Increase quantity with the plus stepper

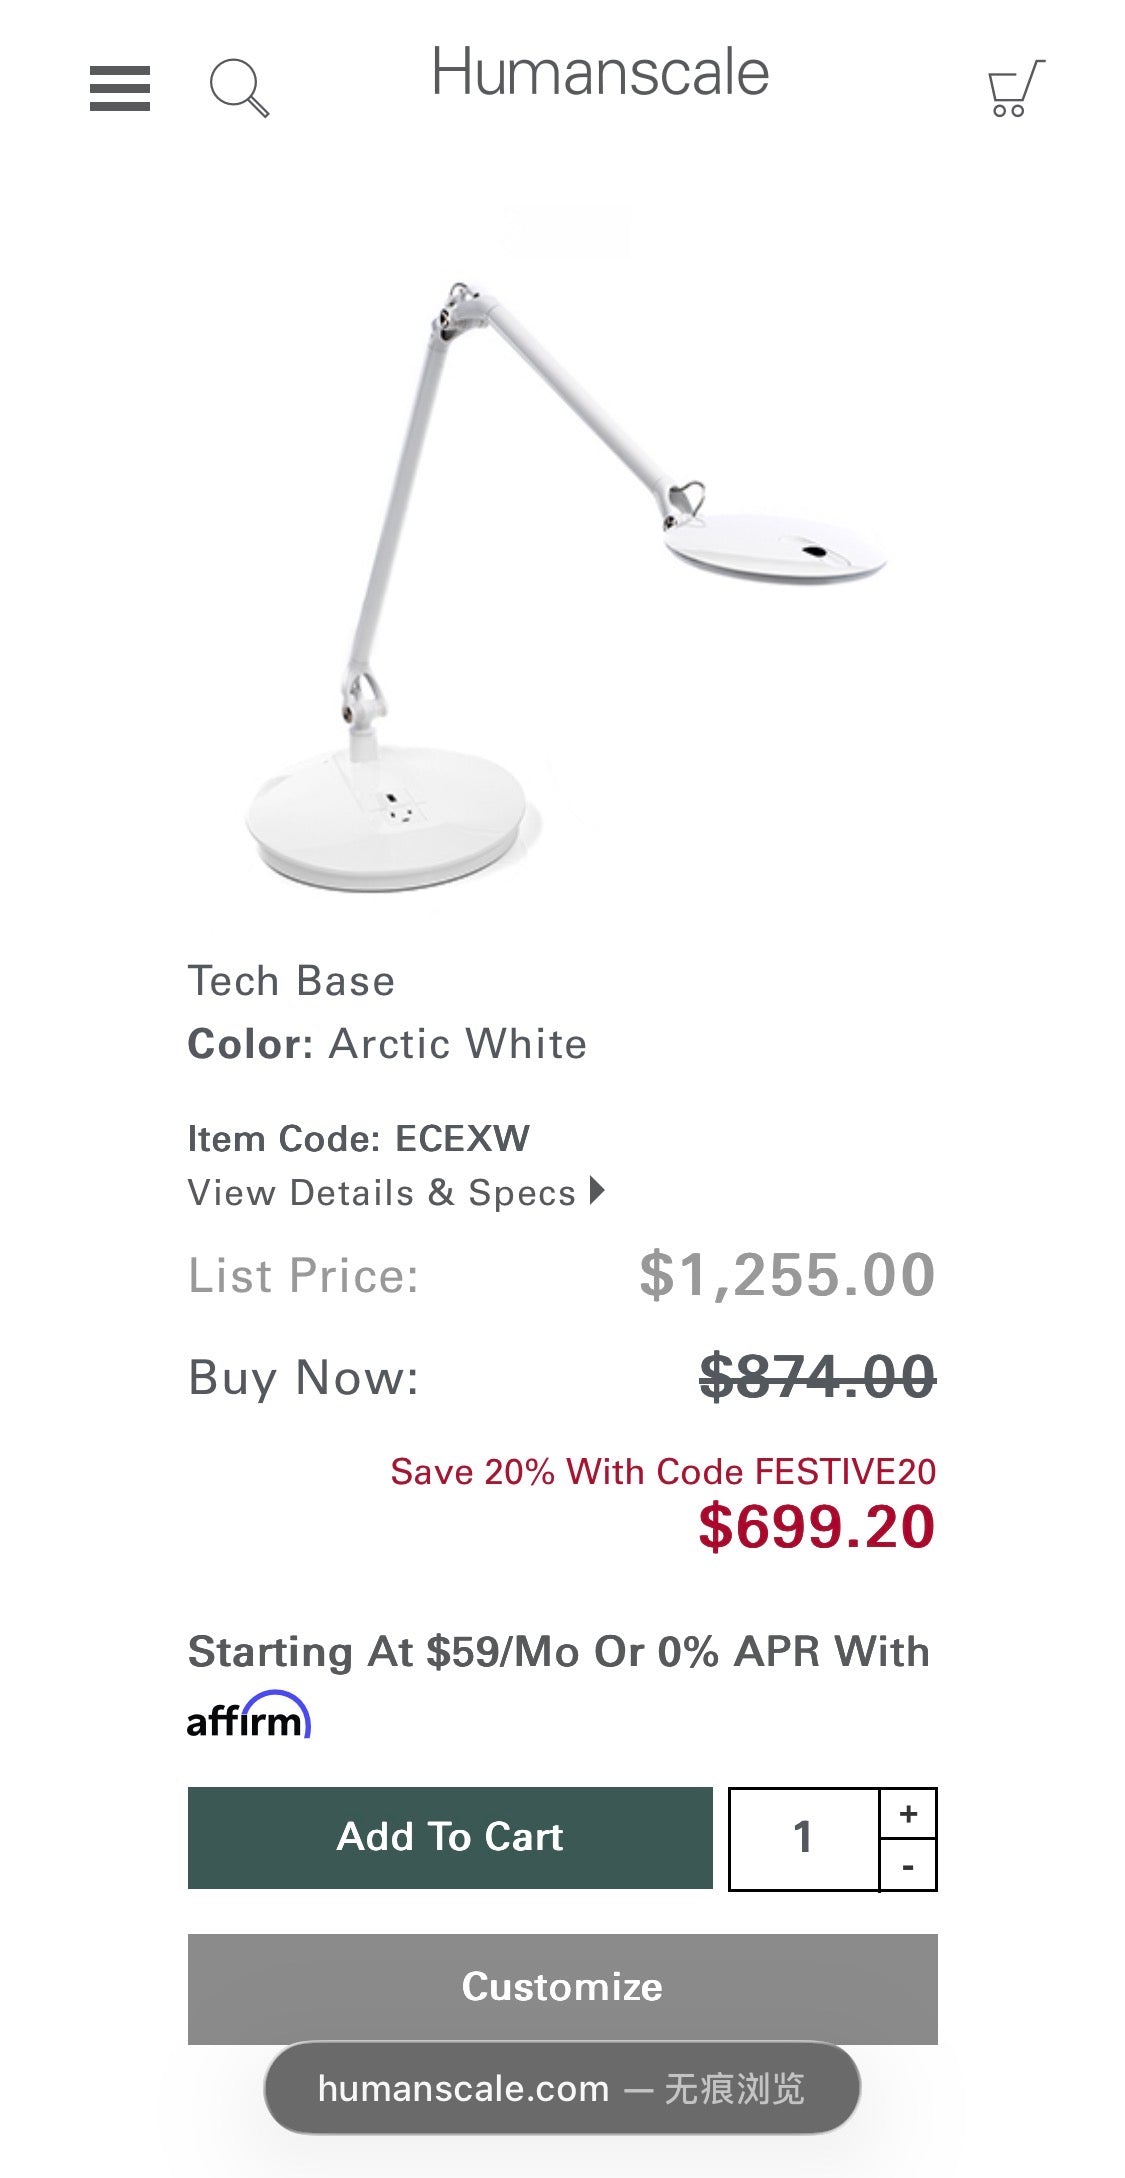coord(907,1810)
